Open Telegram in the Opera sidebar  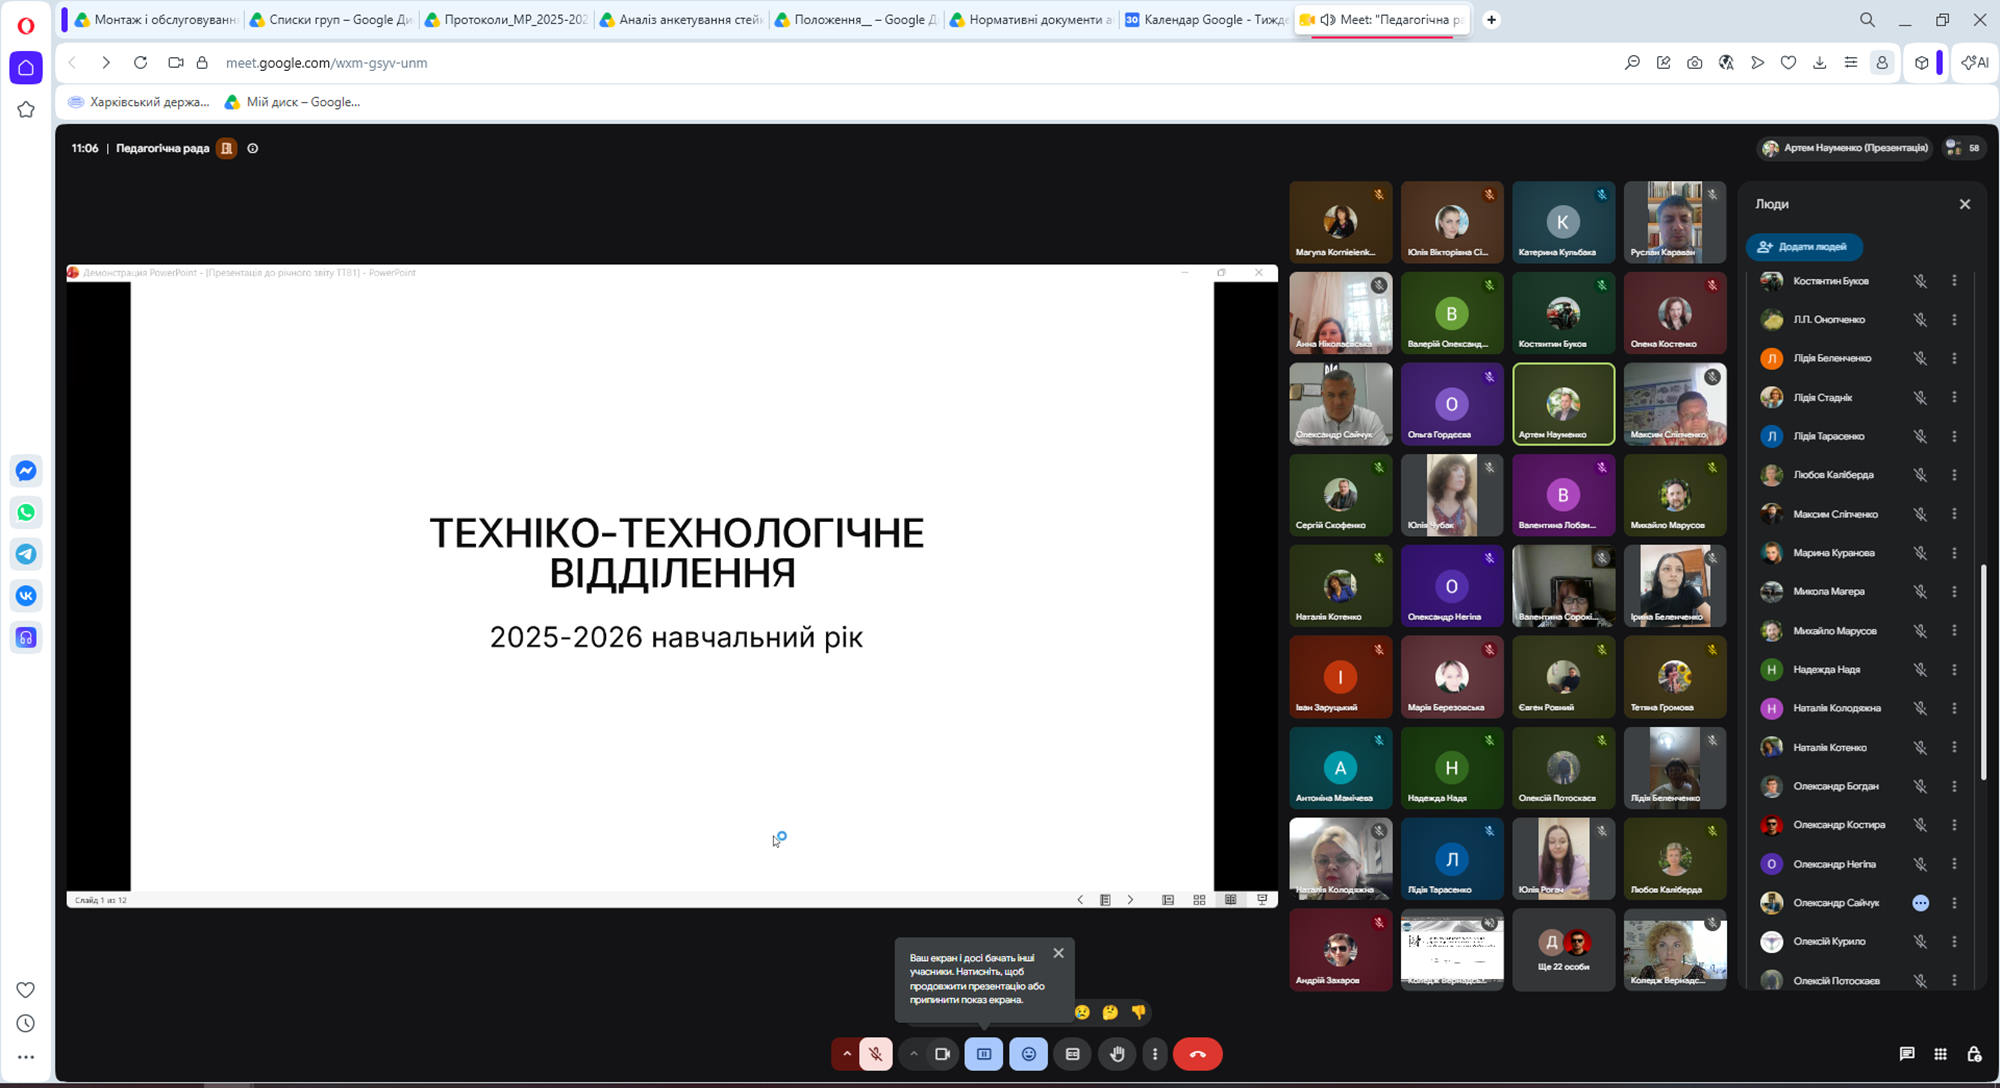tap(26, 554)
